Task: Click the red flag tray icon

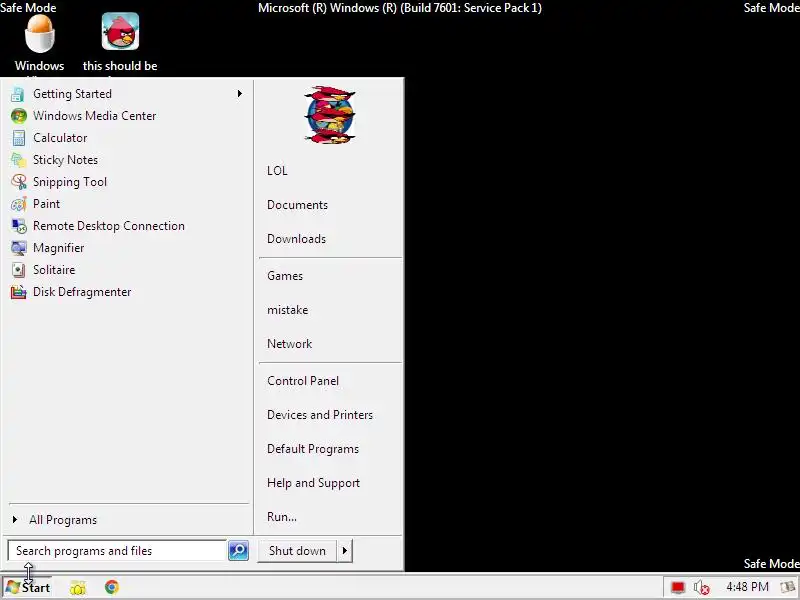Action: (x=678, y=588)
